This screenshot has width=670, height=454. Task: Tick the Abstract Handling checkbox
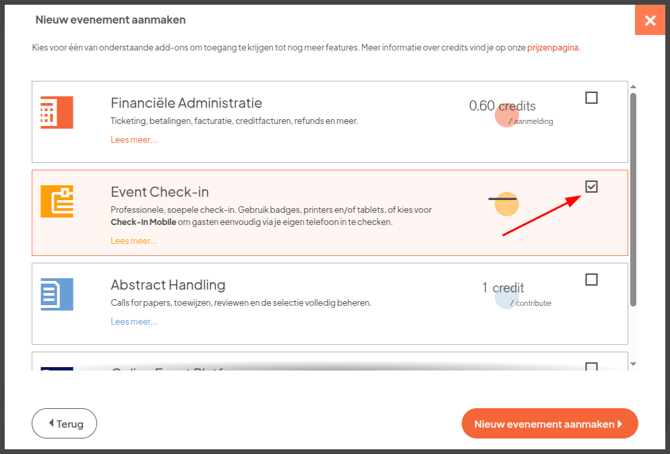pos(591,280)
